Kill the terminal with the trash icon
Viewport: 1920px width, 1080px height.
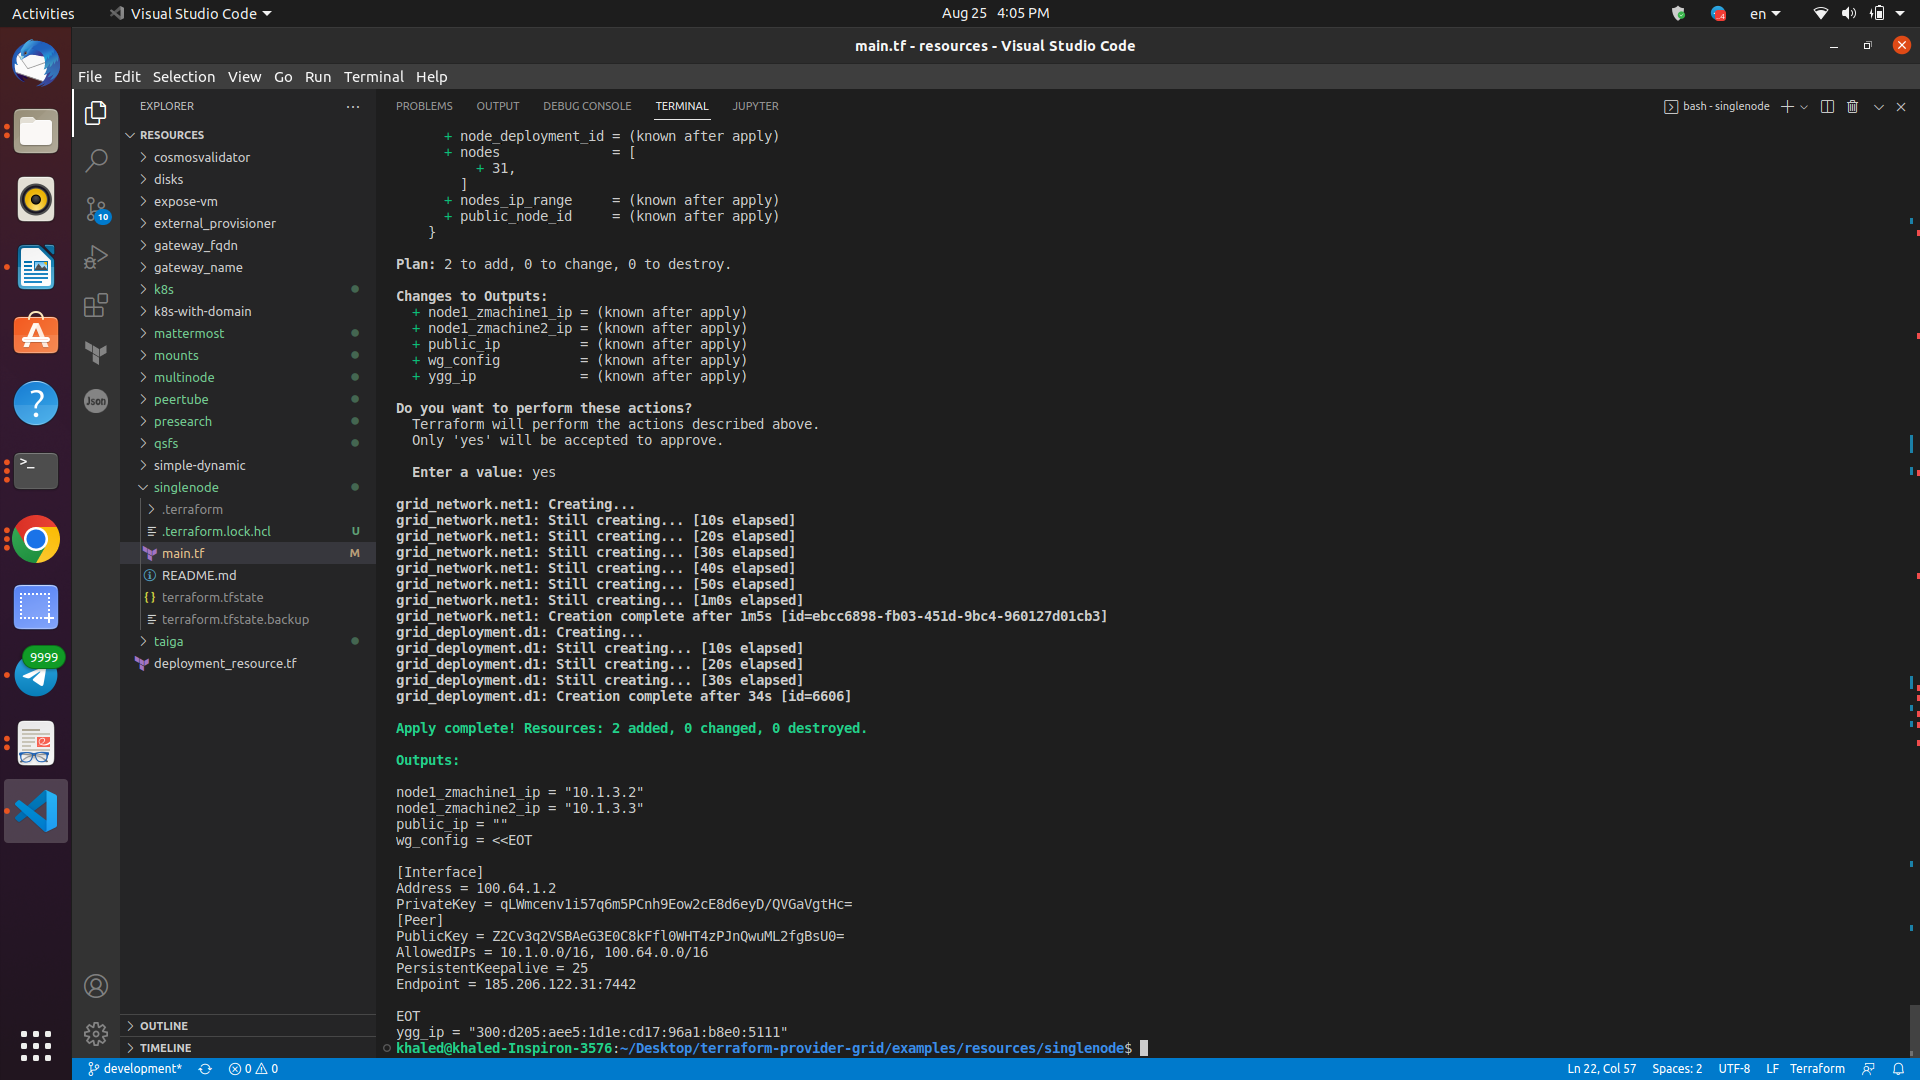(x=1853, y=106)
